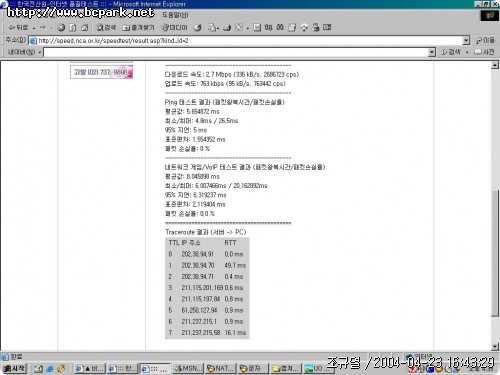The width and height of the screenshot is (500, 375).
Task: Click the Naver toolbar search input box
Action: (x=236, y=52)
